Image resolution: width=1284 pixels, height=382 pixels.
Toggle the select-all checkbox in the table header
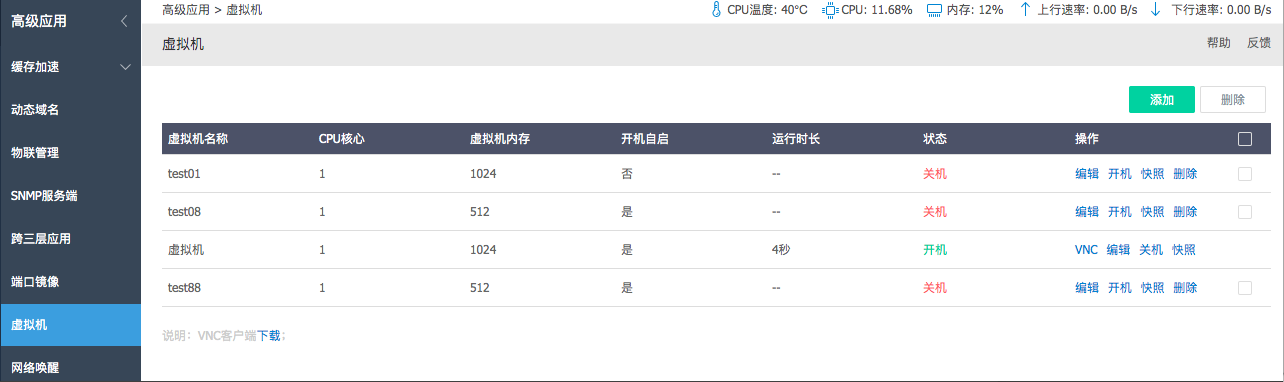coord(1245,139)
